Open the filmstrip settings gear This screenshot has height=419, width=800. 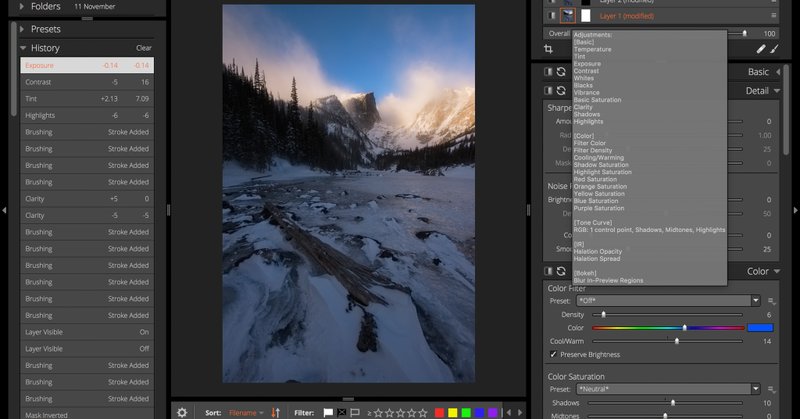(x=182, y=412)
